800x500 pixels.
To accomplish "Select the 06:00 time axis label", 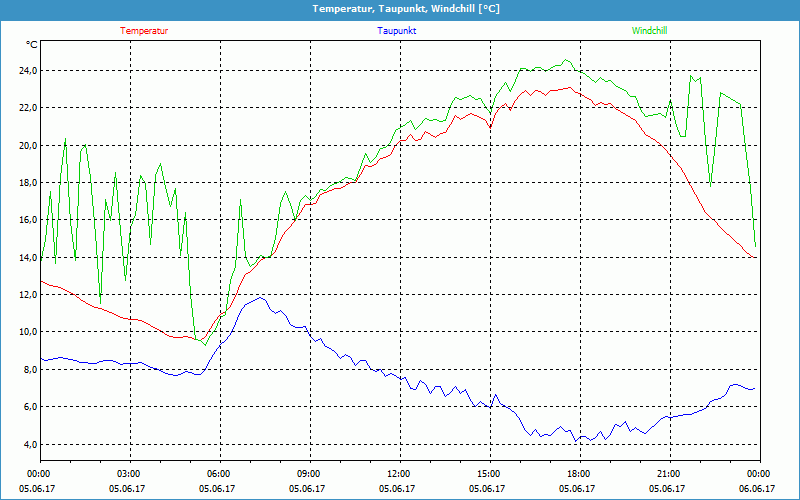I will click(219, 474).
